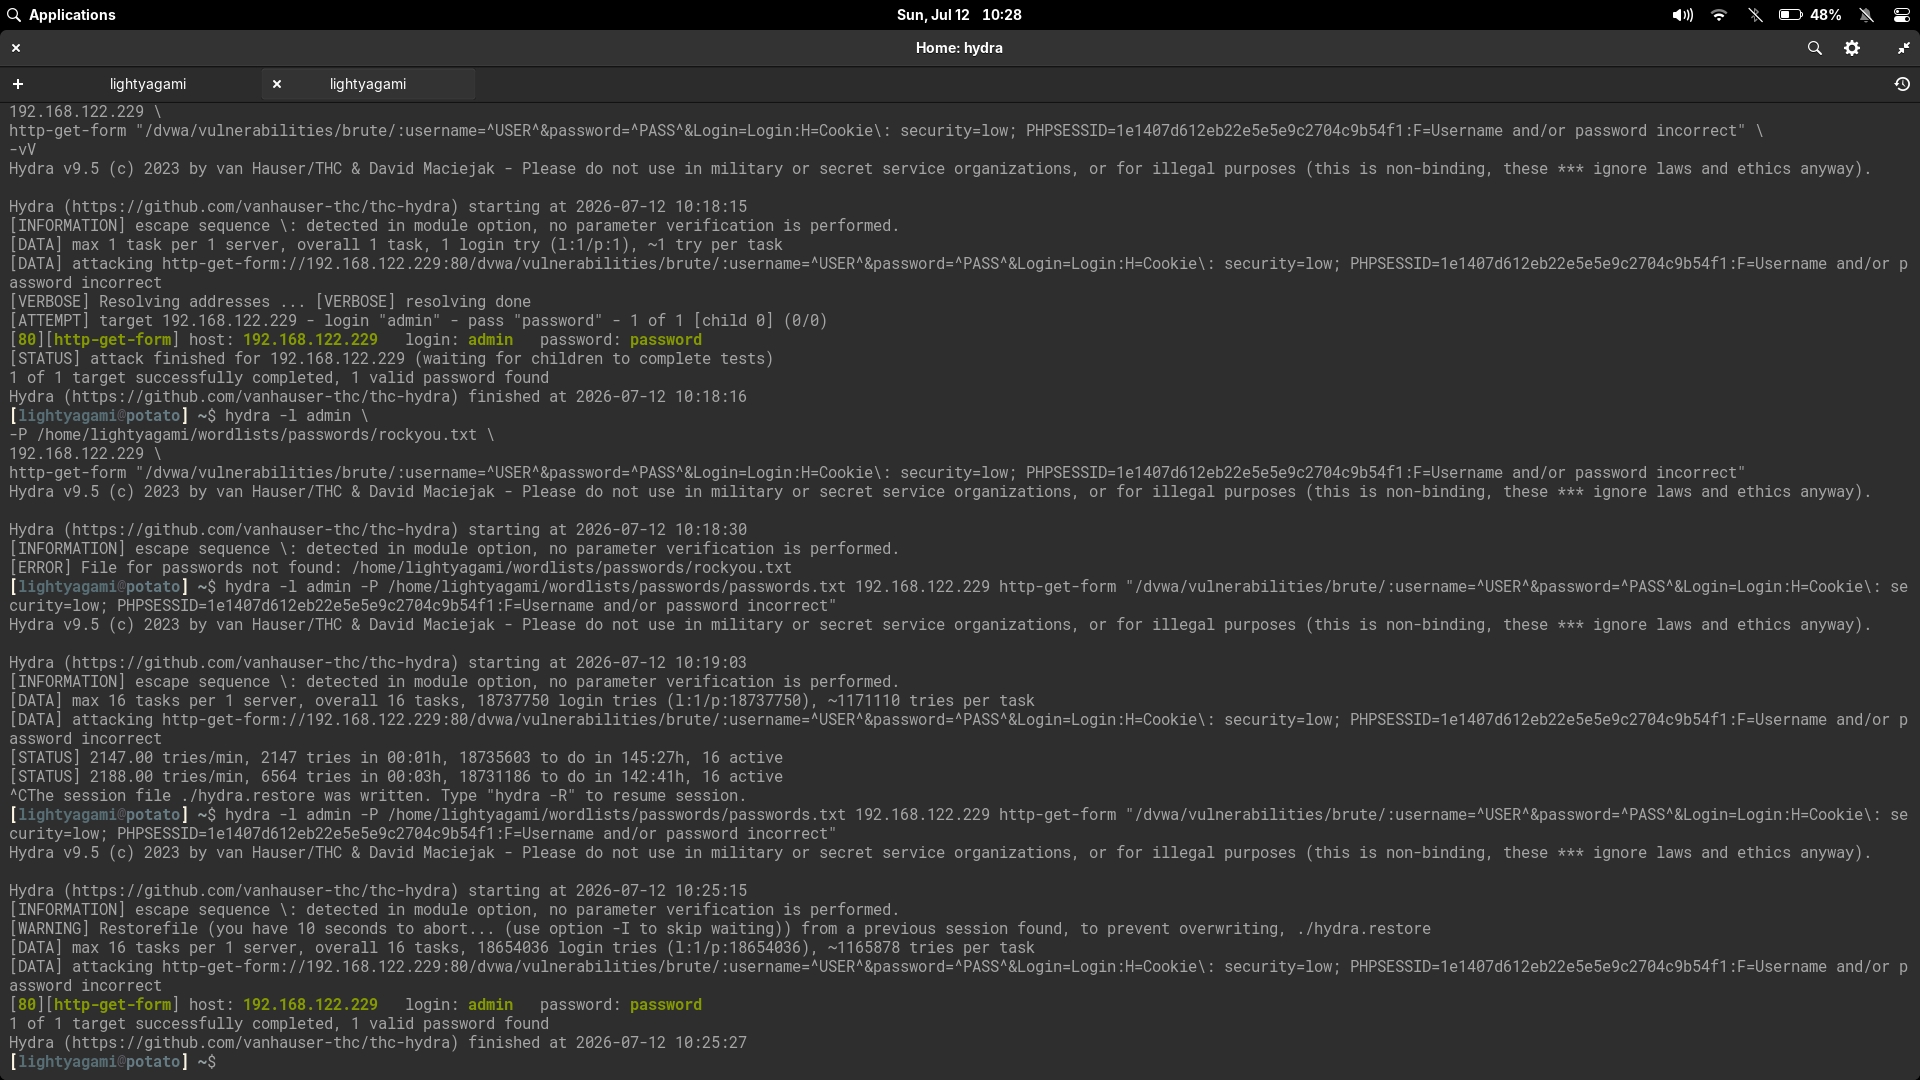Click the '[VERBOSE] Resolving addresses' line
The width and height of the screenshot is (1920, 1080).
(270, 302)
